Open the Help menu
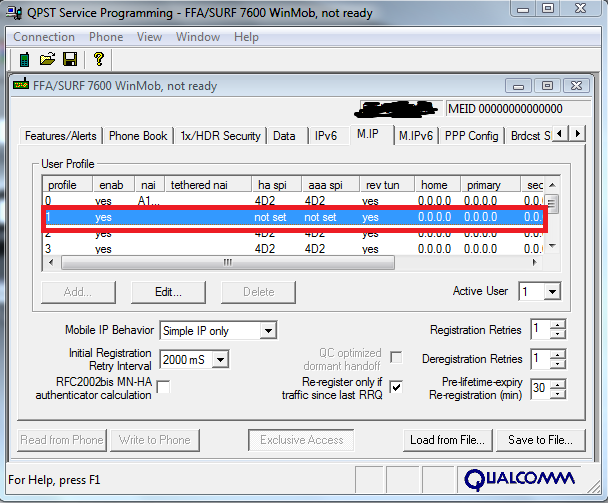 tap(246, 37)
